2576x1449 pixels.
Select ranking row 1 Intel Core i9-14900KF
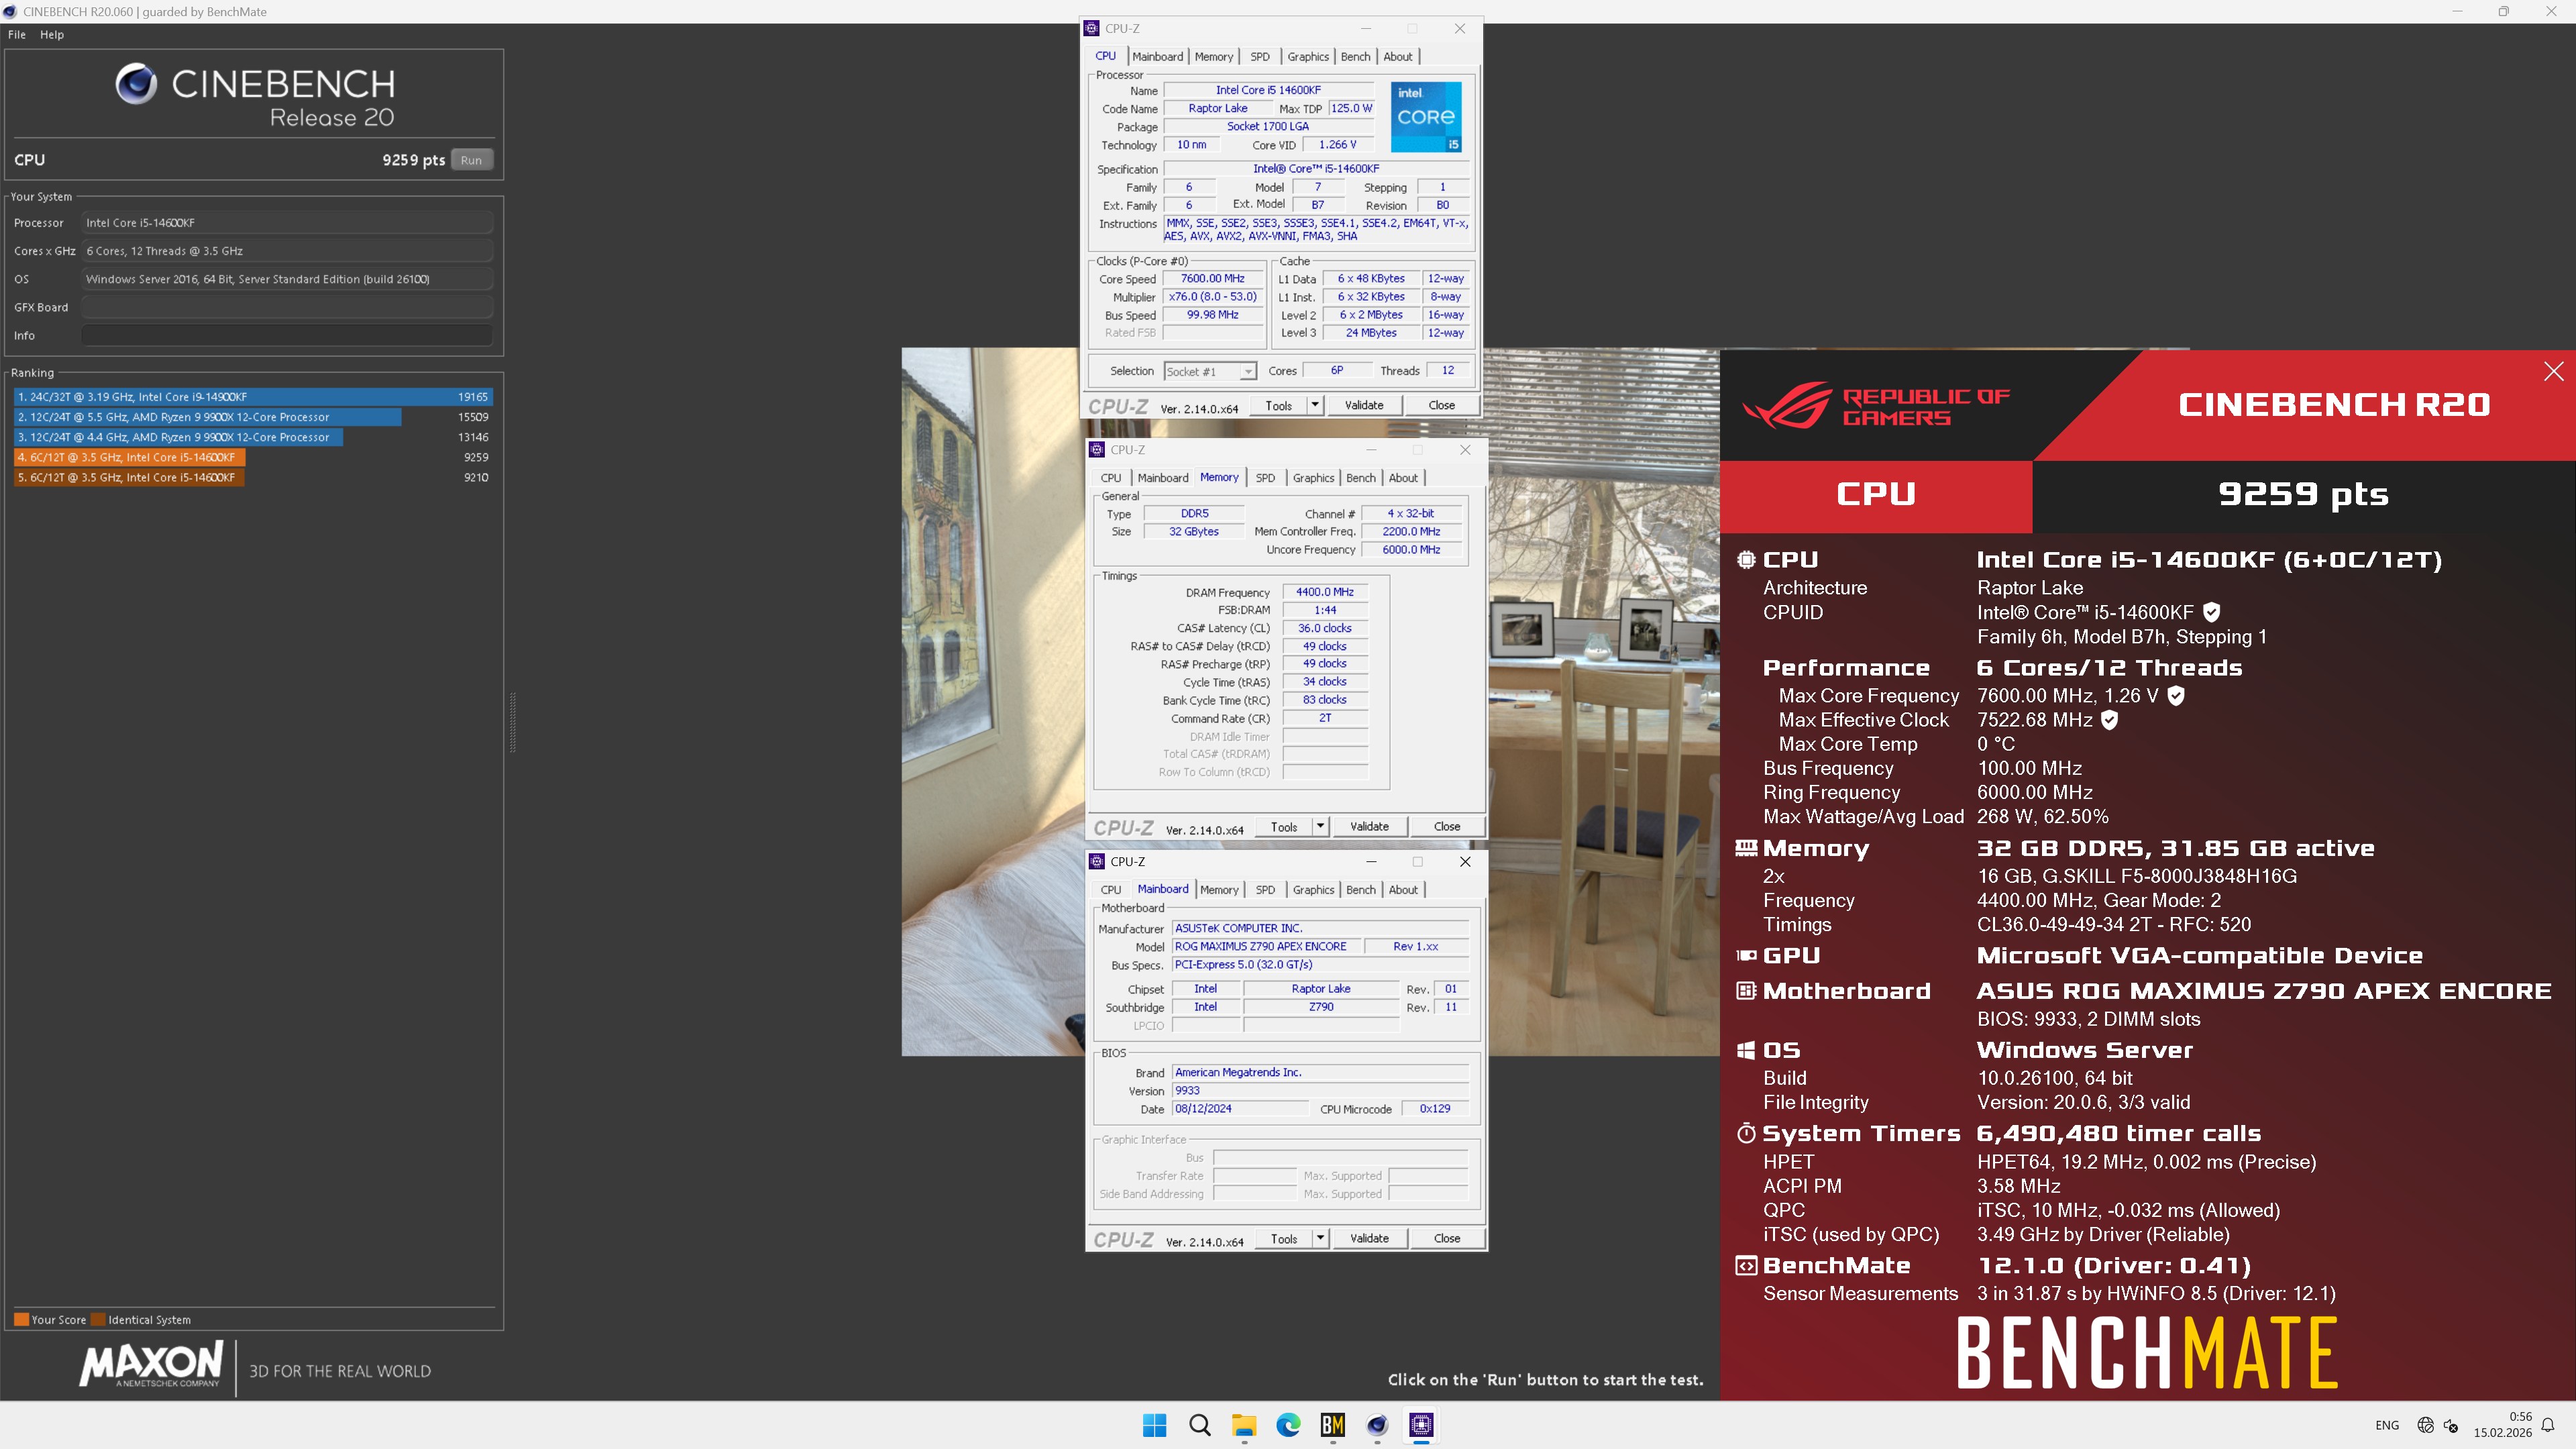(x=253, y=397)
